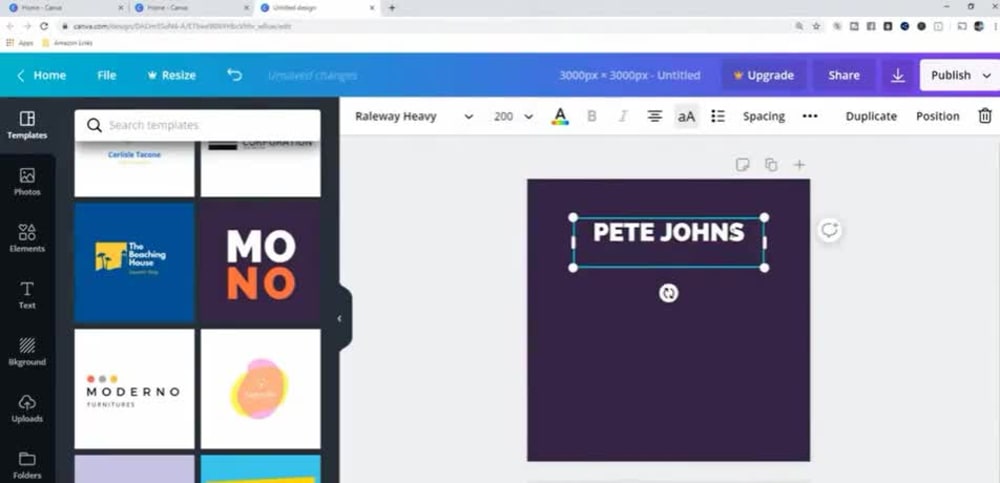1000x483 pixels.
Task: Open the Apps bookmarks shortcut
Action: (20, 43)
